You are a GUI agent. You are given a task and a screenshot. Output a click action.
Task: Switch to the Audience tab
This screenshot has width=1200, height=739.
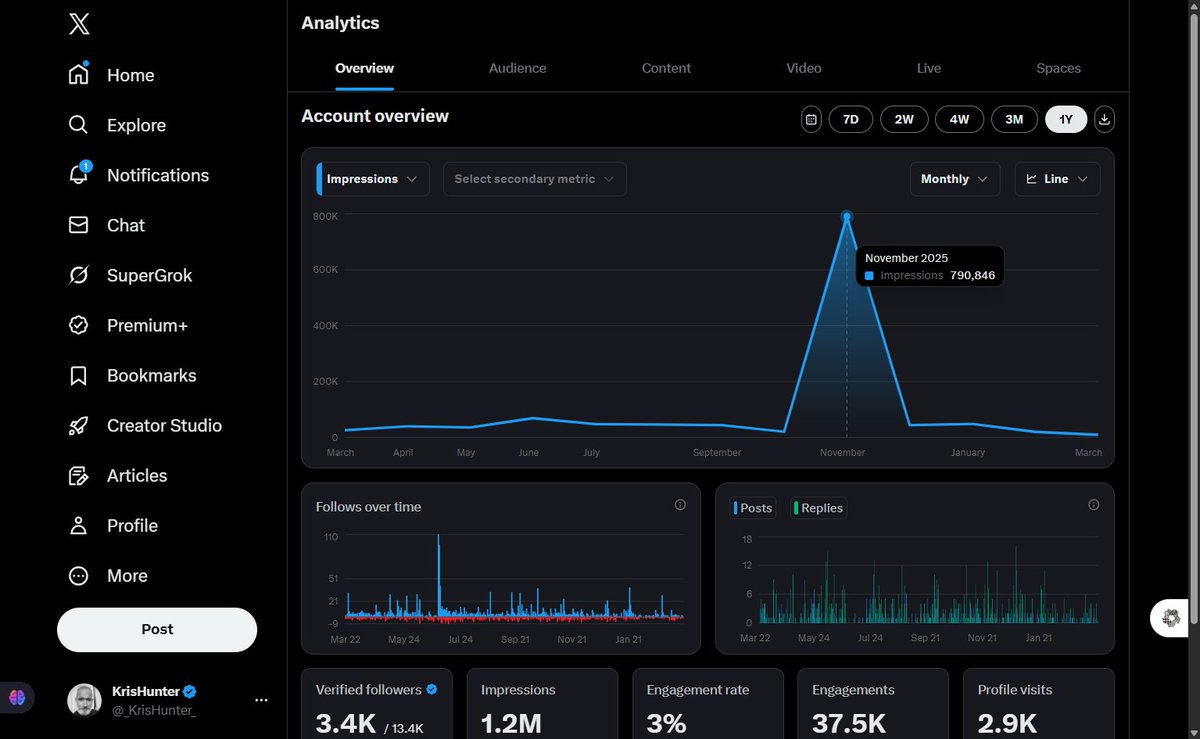coord(517,68)
